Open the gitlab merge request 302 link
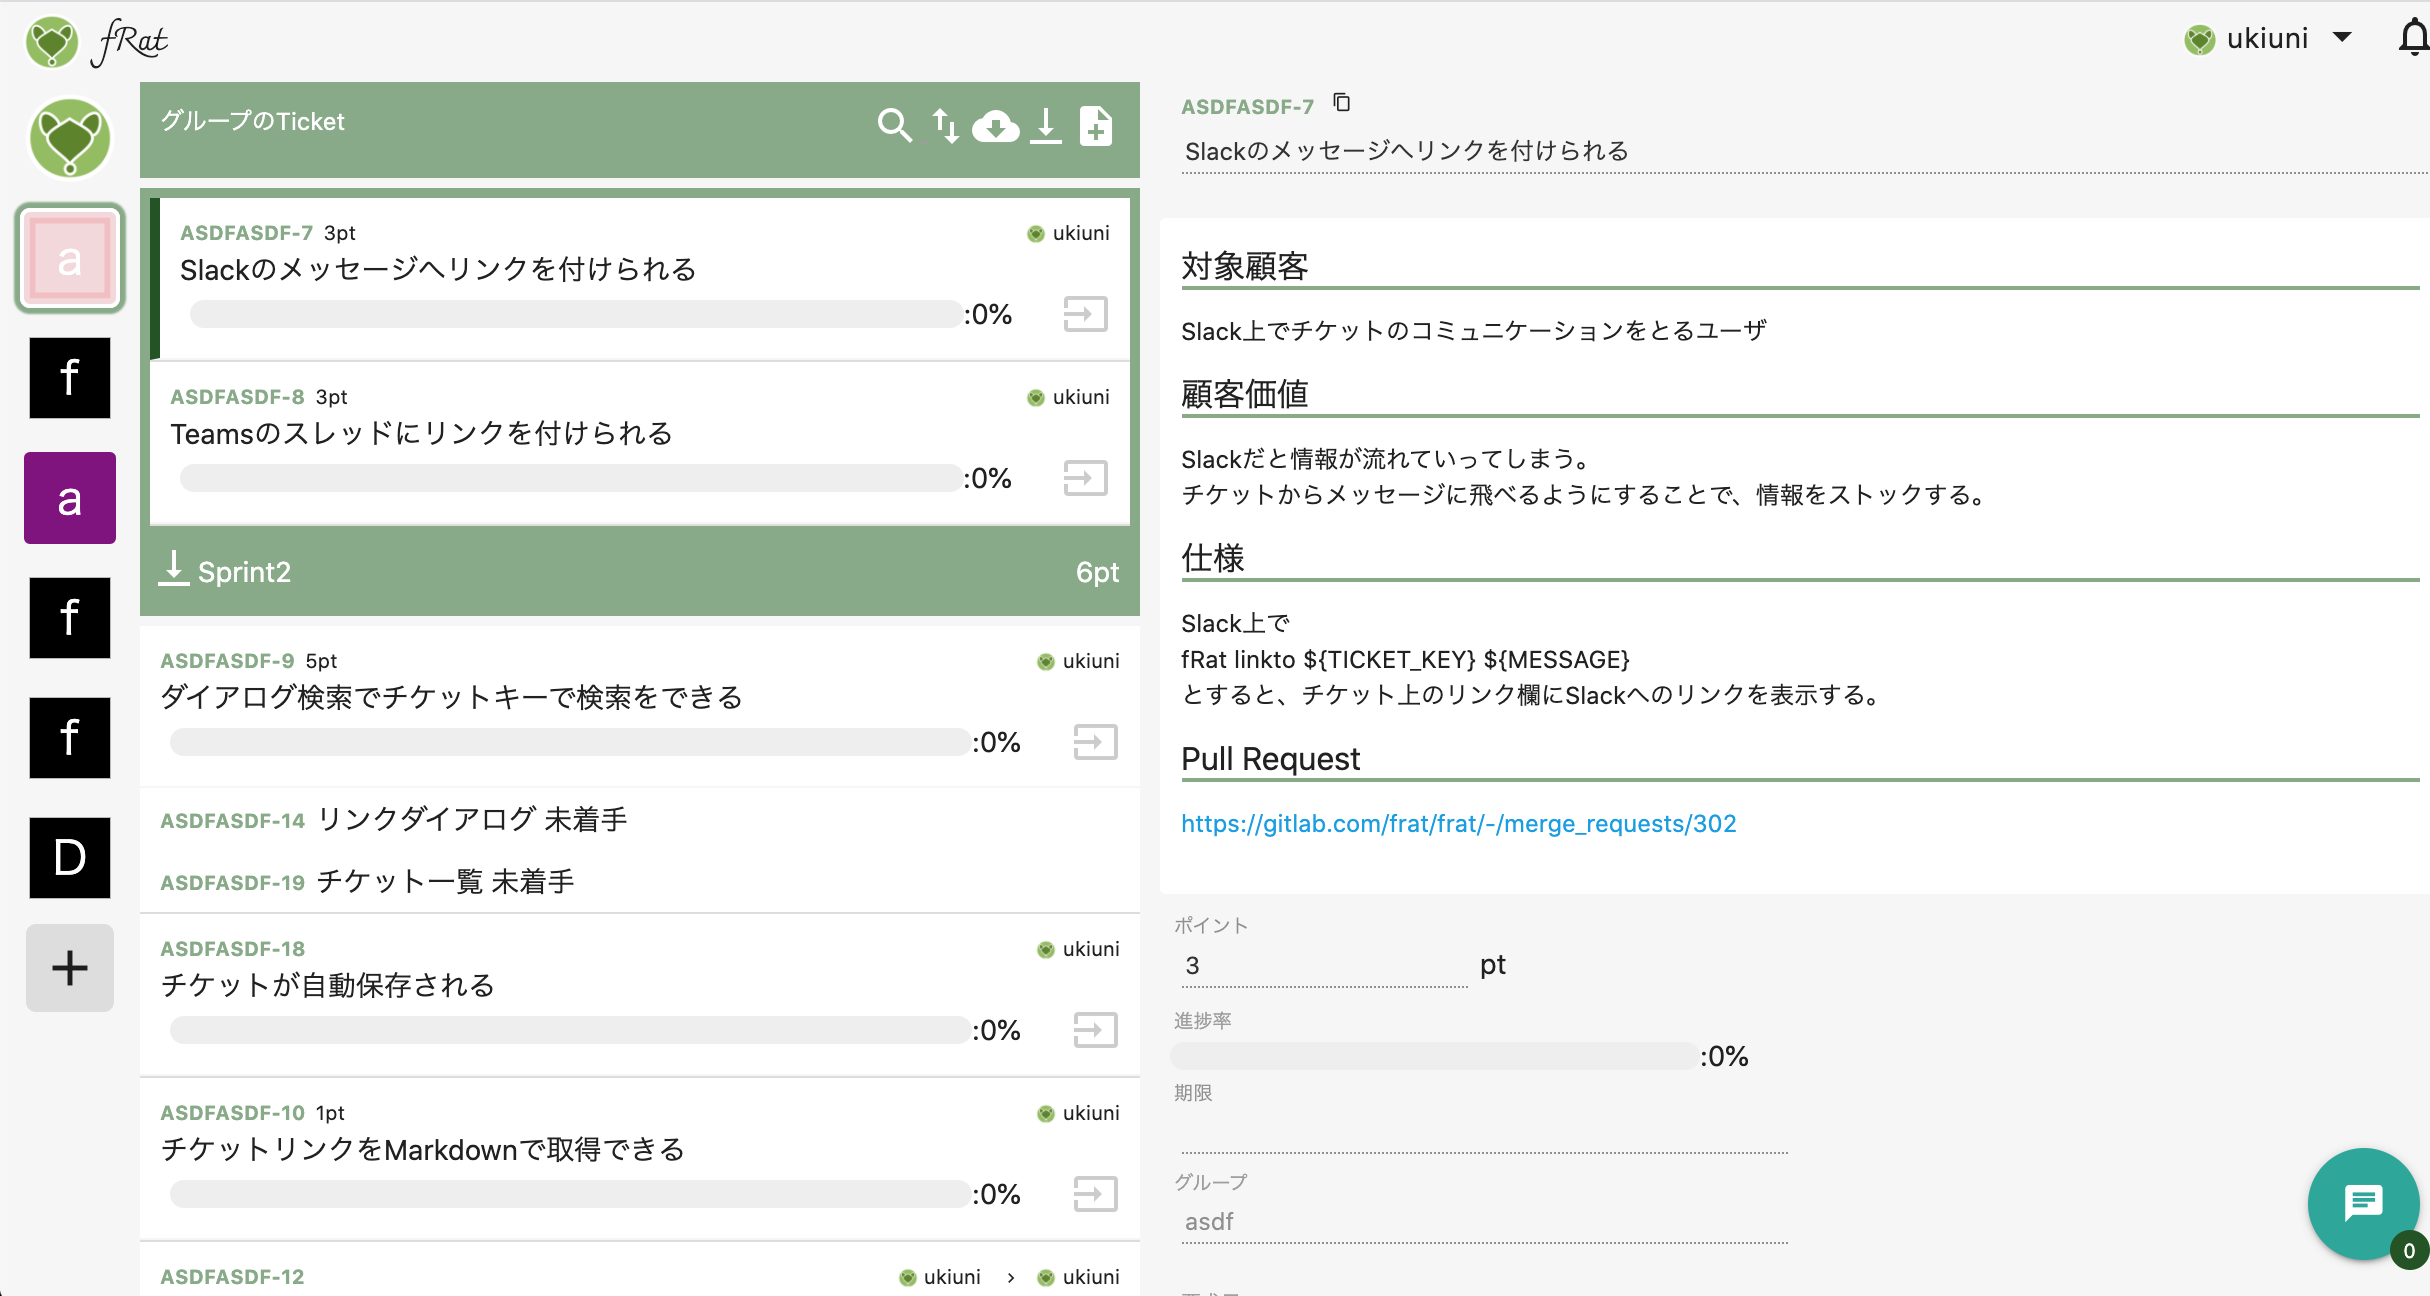 [x=1458, y=824]
